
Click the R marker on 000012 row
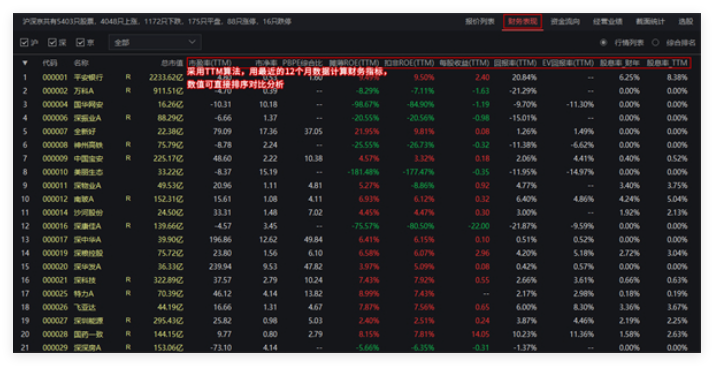click(128, 198)
